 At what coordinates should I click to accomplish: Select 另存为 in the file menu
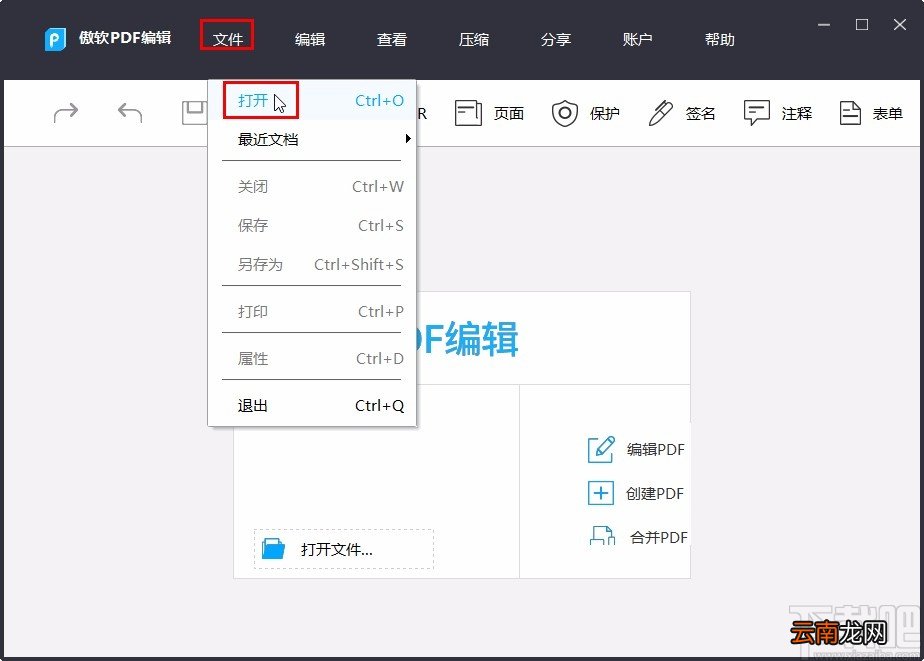pyautogui.click(x=312, y=265)
